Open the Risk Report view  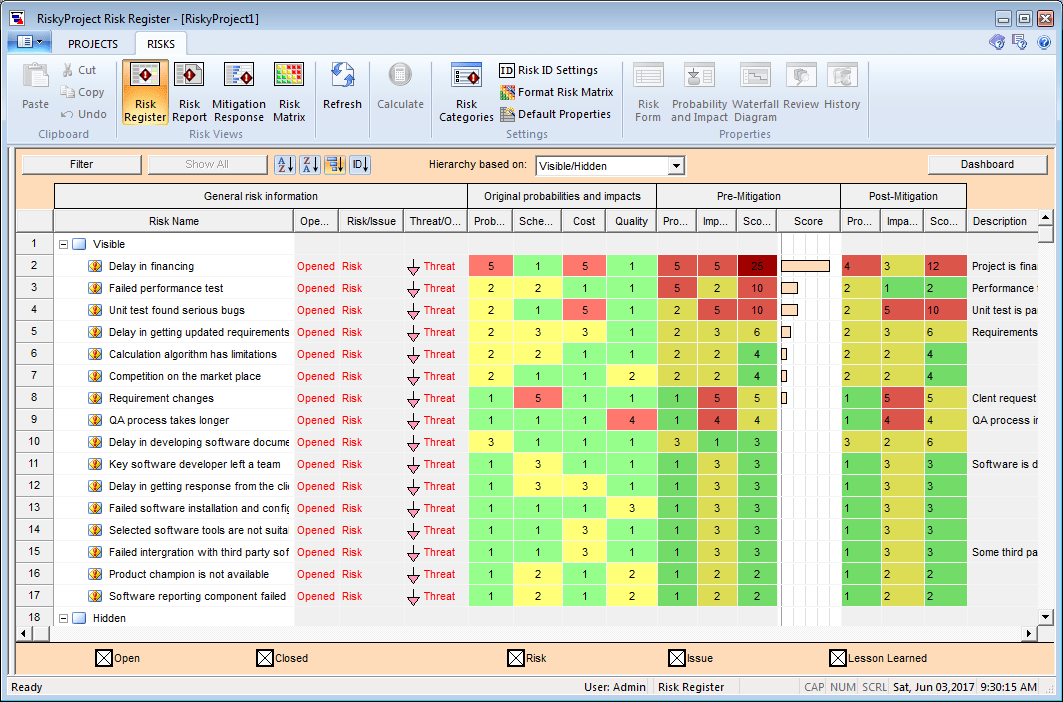click(189, 92)
